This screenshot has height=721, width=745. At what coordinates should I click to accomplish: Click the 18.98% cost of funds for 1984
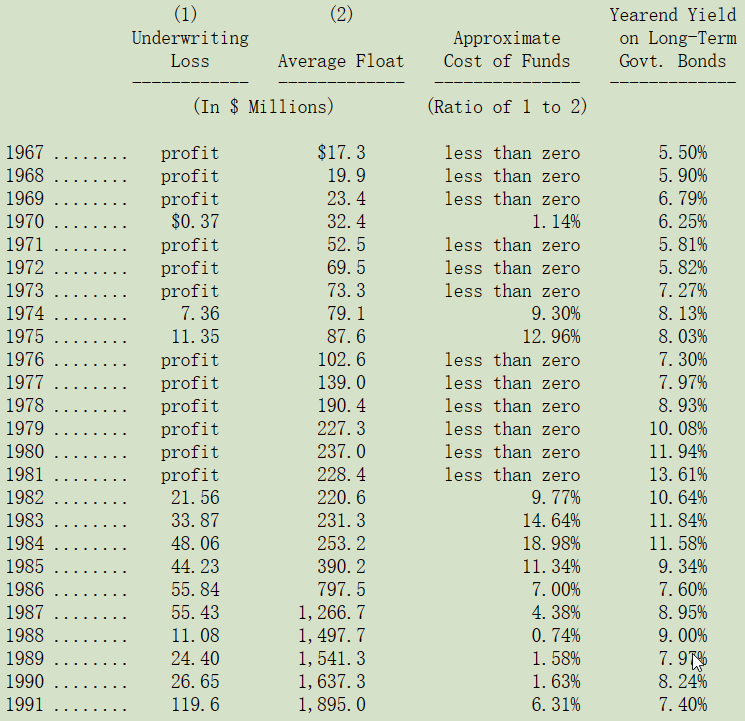point(551,543)
